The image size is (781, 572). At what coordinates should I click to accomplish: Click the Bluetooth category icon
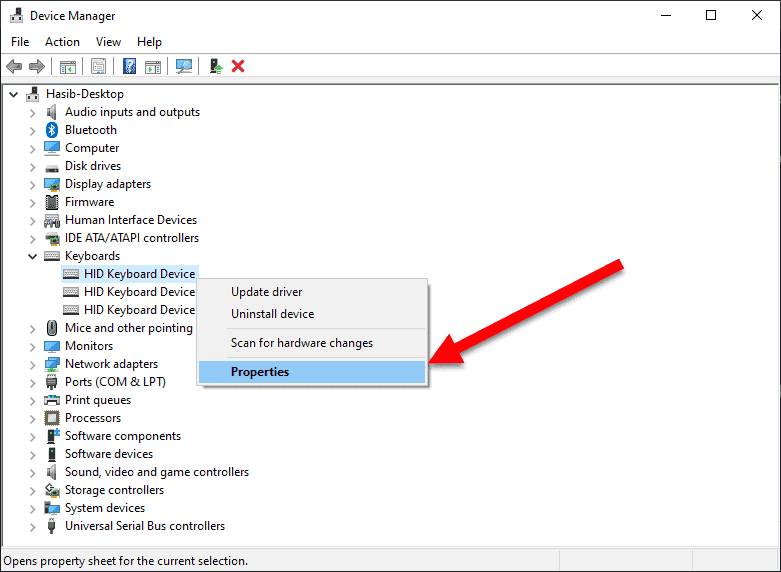point(52,130)
